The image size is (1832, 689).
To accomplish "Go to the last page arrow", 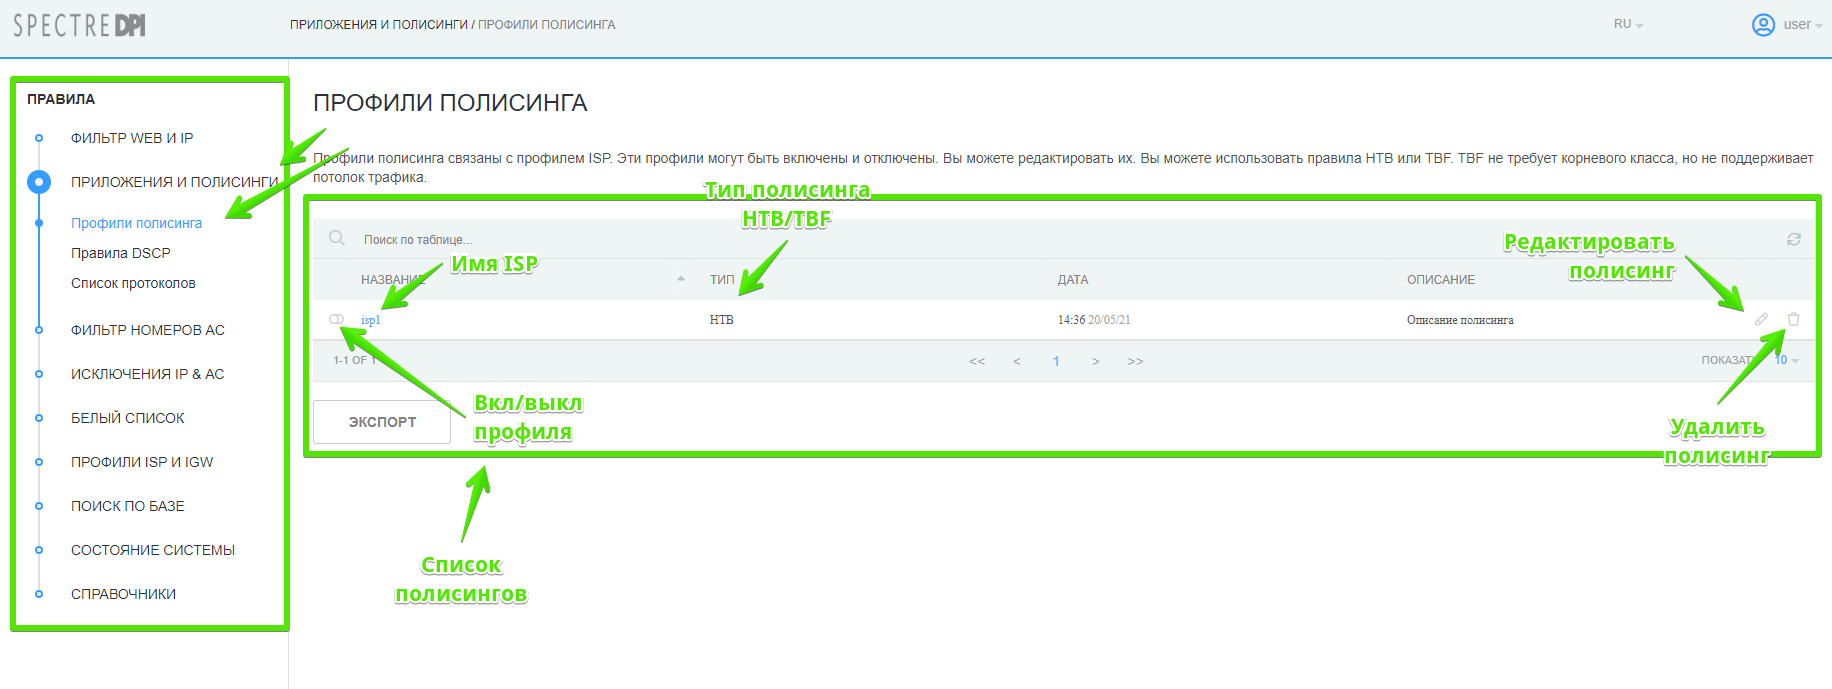I will (1135, 361).
